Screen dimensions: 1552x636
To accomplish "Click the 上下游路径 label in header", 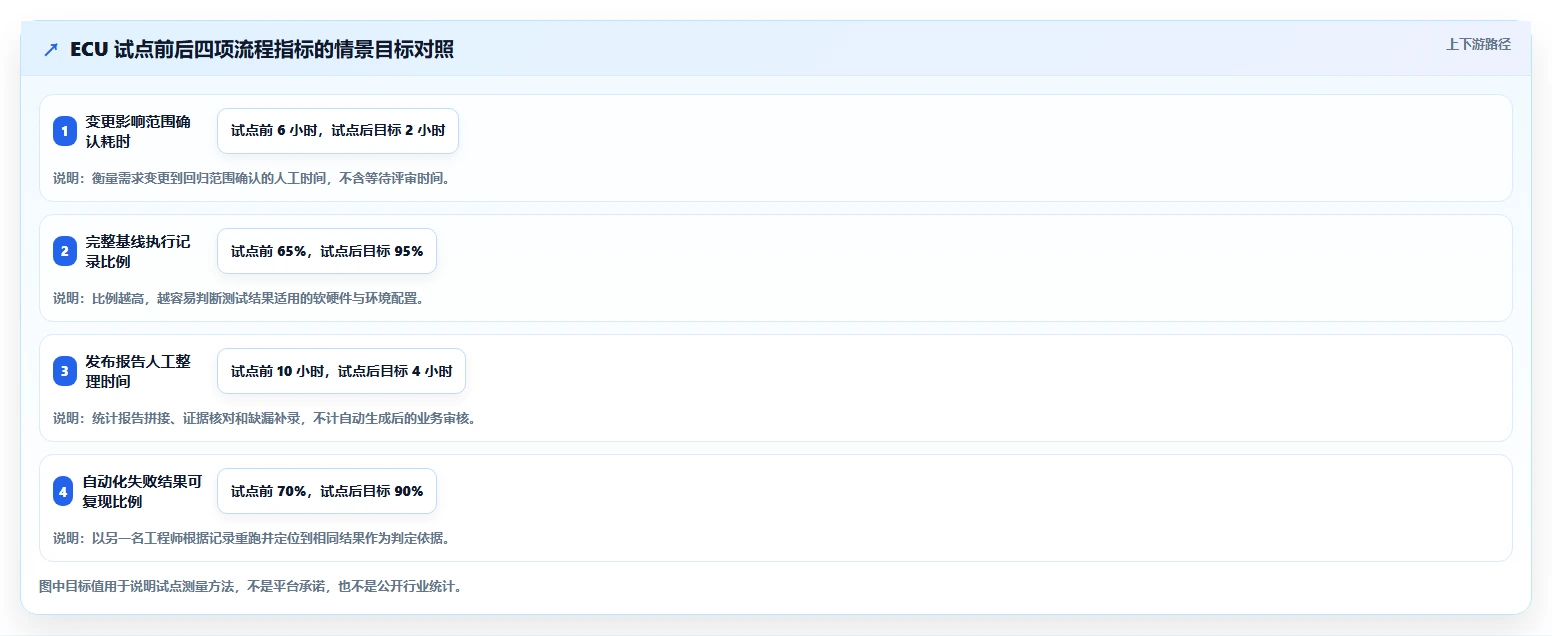I will pyautogui.click(x=1478, y=44).
